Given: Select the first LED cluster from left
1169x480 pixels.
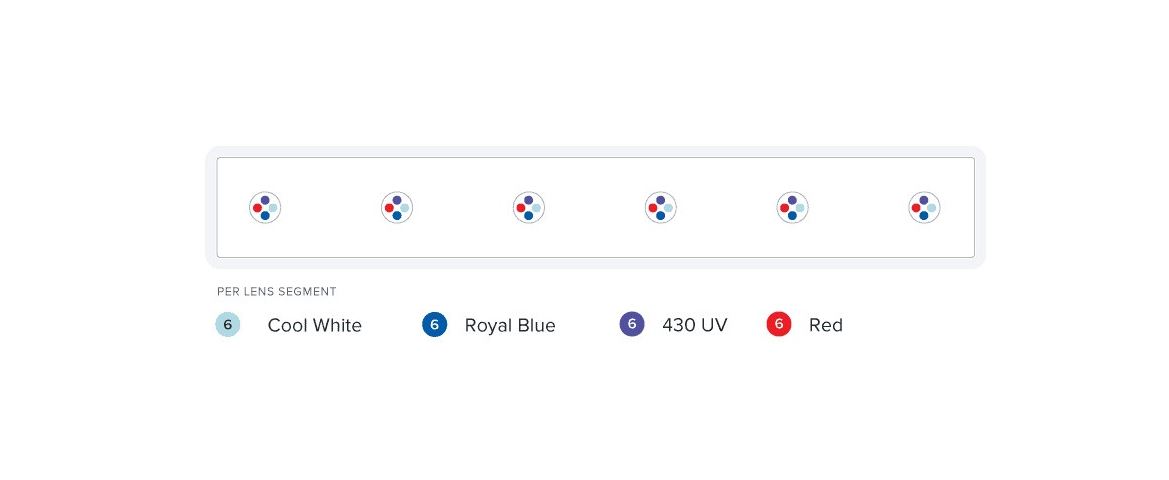Looking at the screenshot, I should tap(265, 207).
